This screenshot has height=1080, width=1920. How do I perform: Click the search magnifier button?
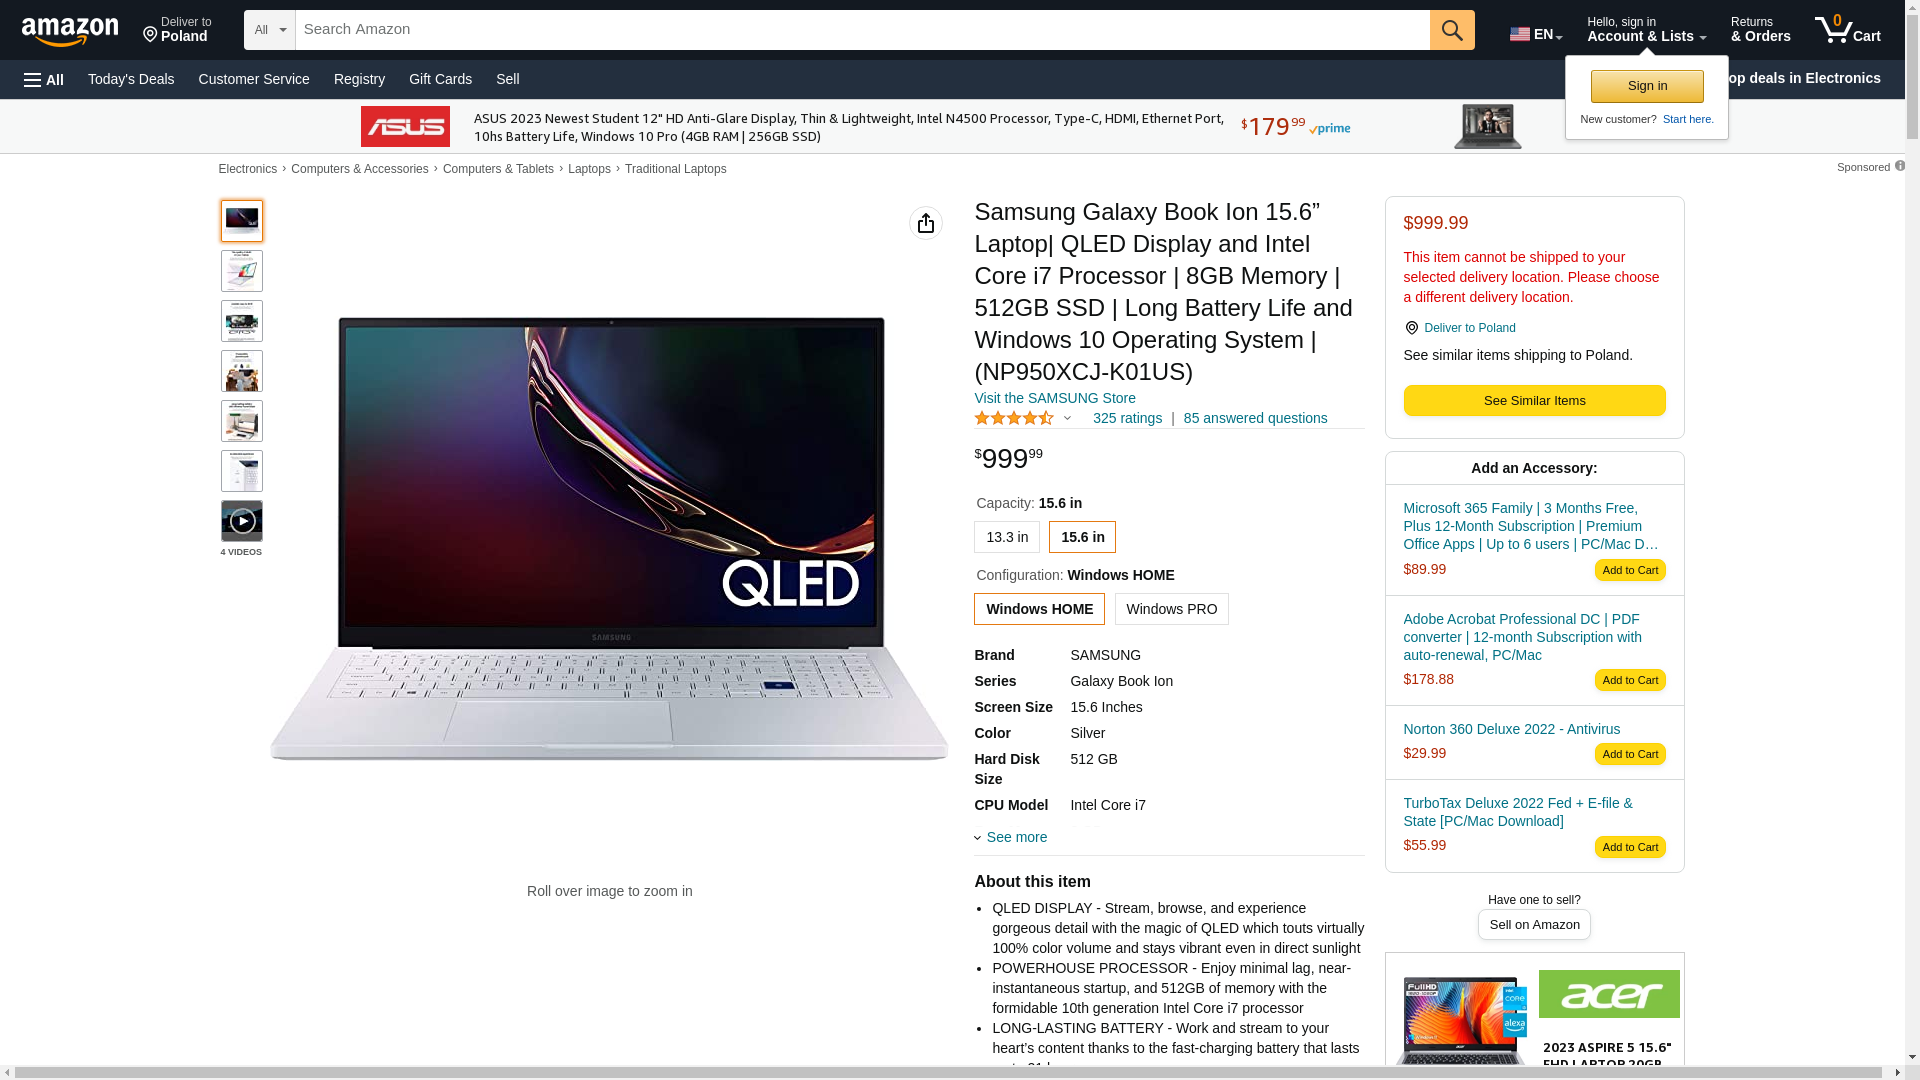(x=1452, y=30)
